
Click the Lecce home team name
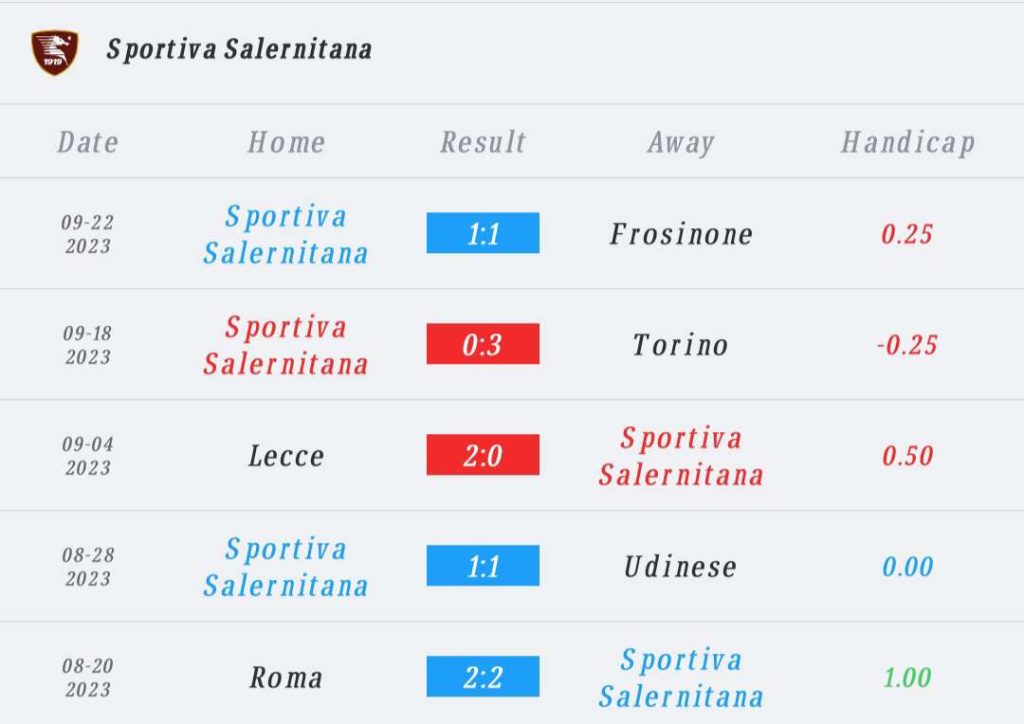click(x=286, y=456)
